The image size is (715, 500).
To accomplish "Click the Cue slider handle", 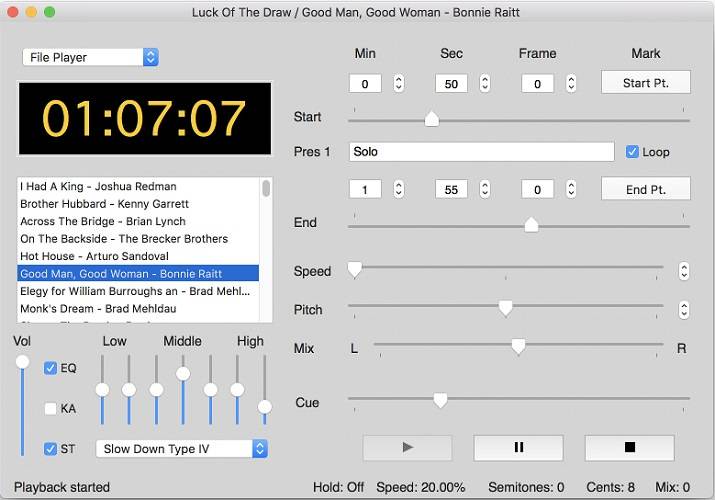I will (x=440, y=400).
